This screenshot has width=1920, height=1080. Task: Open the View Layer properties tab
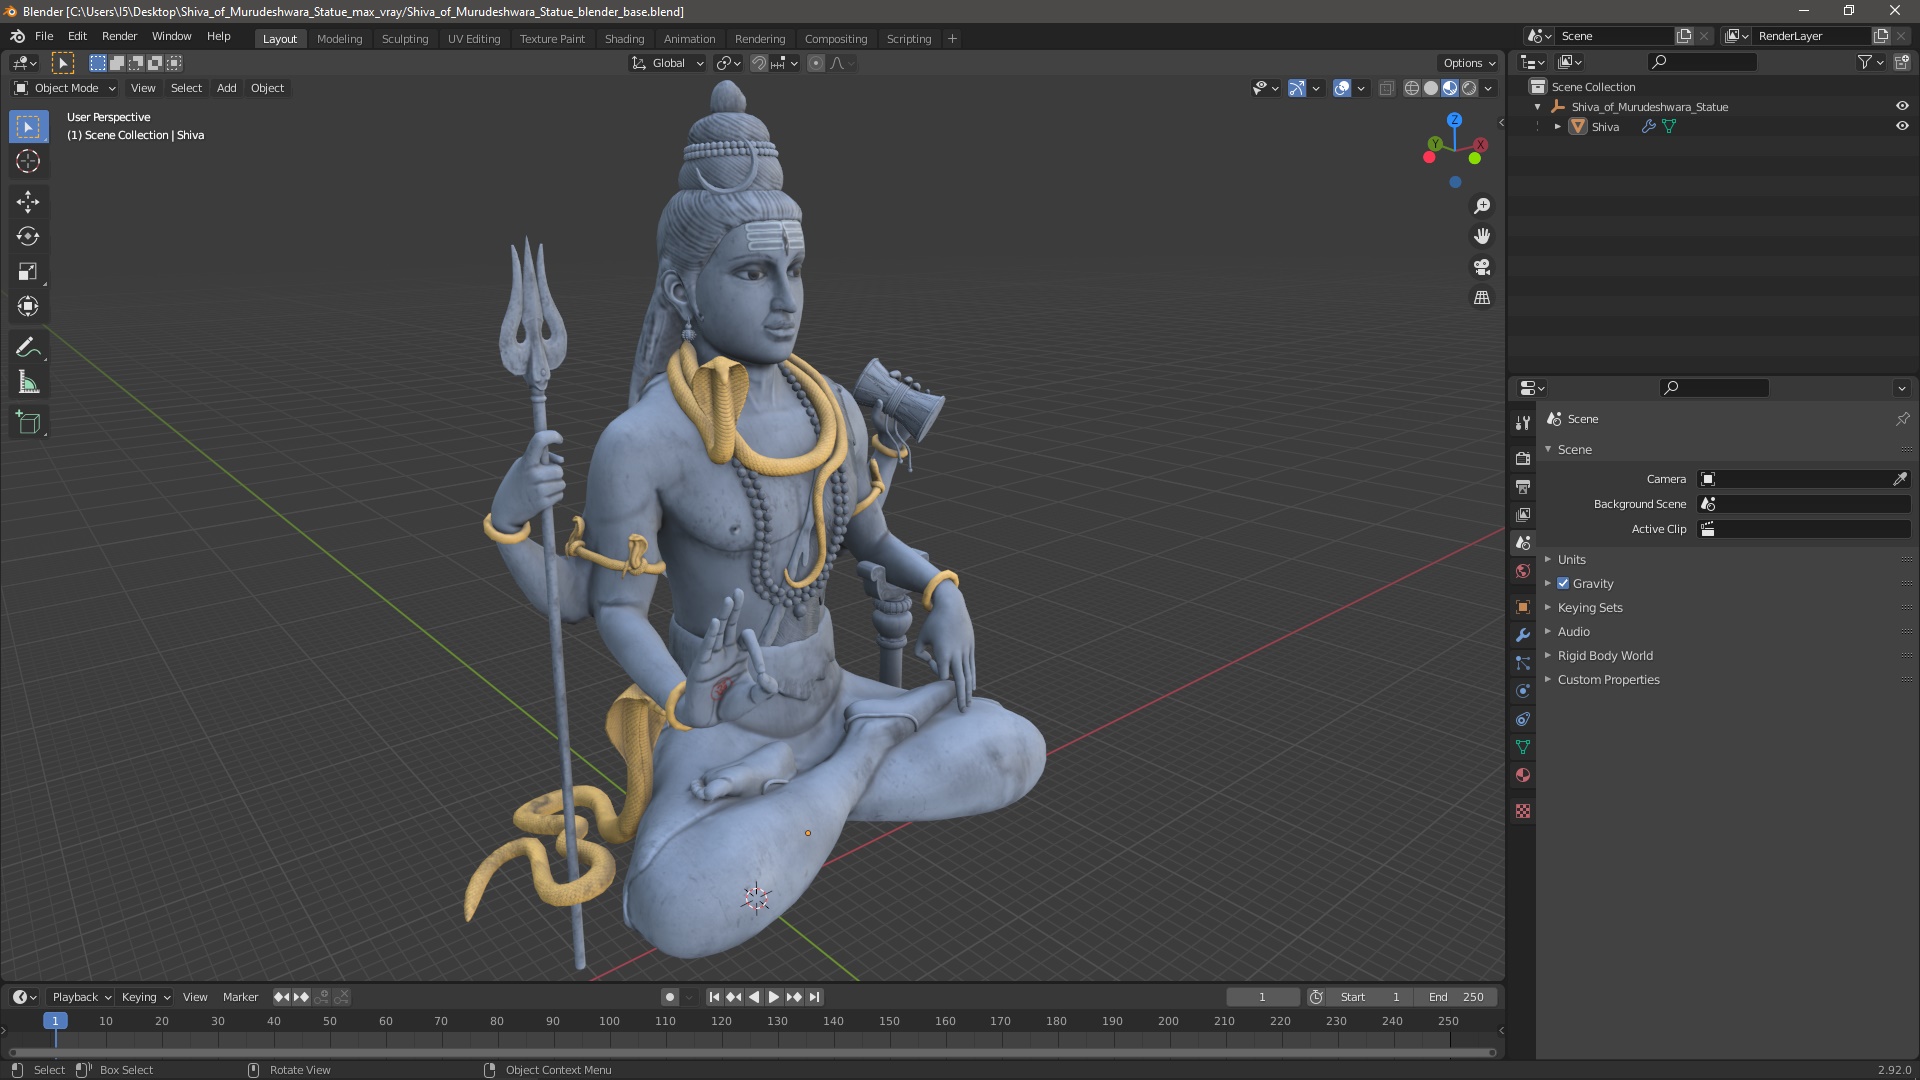coord(1523,514)
